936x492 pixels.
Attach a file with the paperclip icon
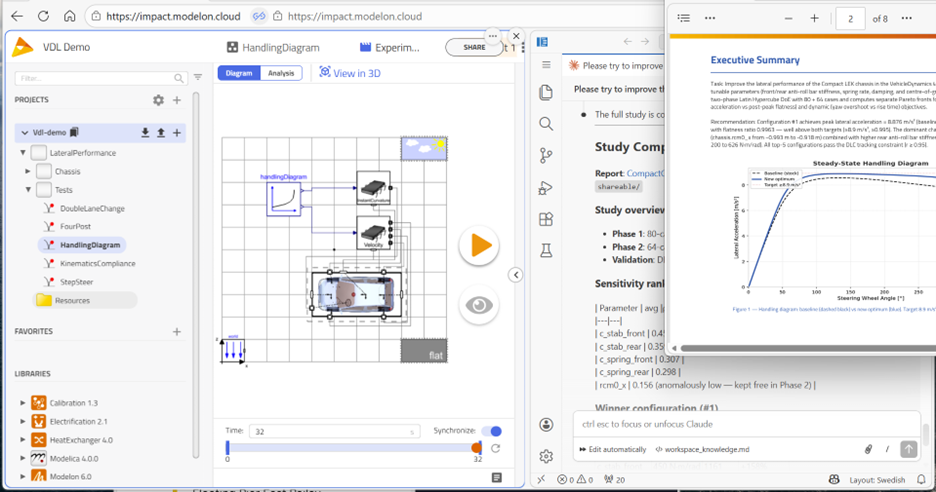pyautogui.click(x=869, y=449)
